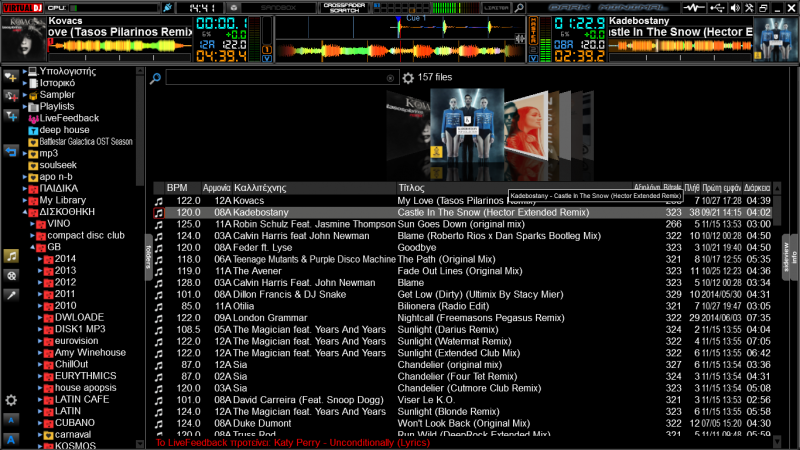800x450 pixels.
Task: Decrease font size with small A icon
Action: pyautogui.click(x=11, y=420)
